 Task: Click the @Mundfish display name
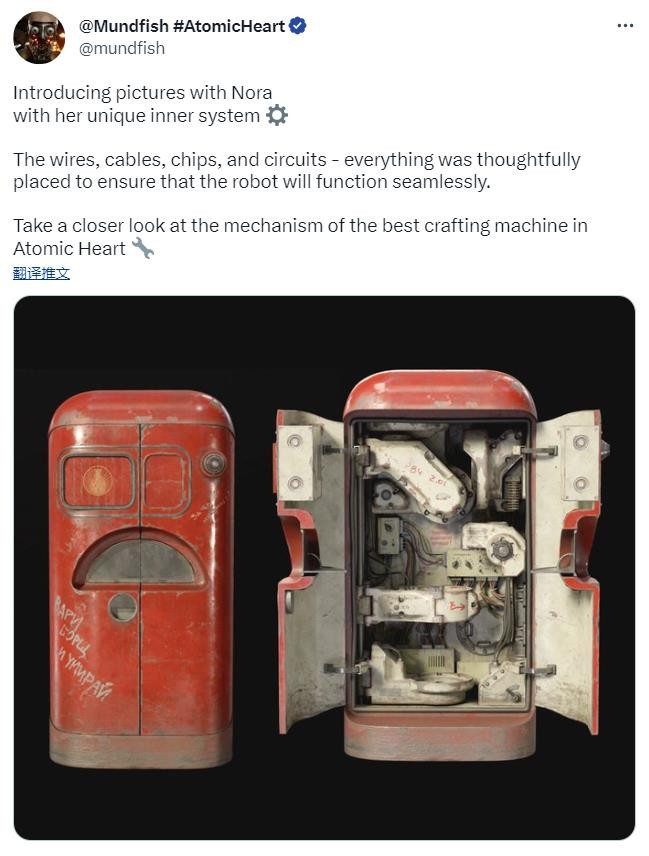click(123, 26)
